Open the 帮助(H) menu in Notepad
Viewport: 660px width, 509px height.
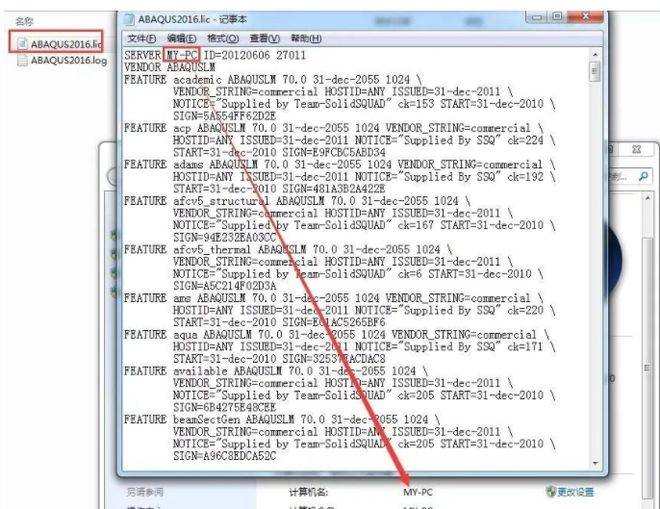click(x=306, y=39)
